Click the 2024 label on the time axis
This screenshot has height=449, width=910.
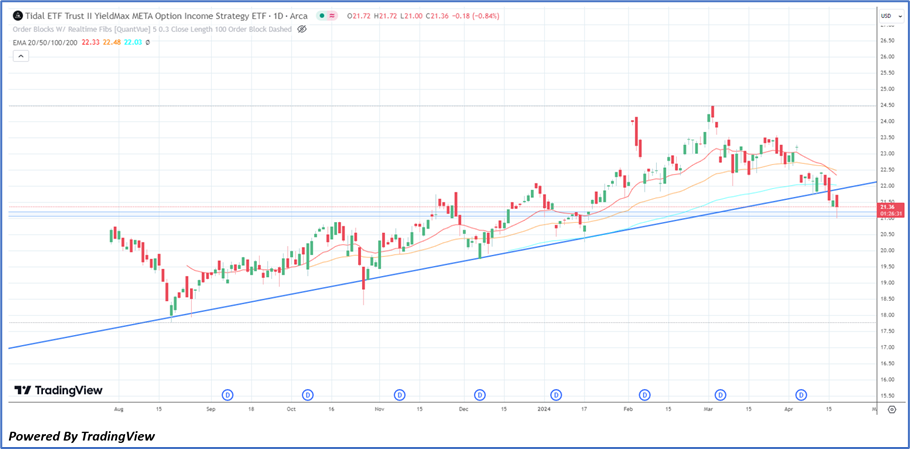tap(544, 409)
